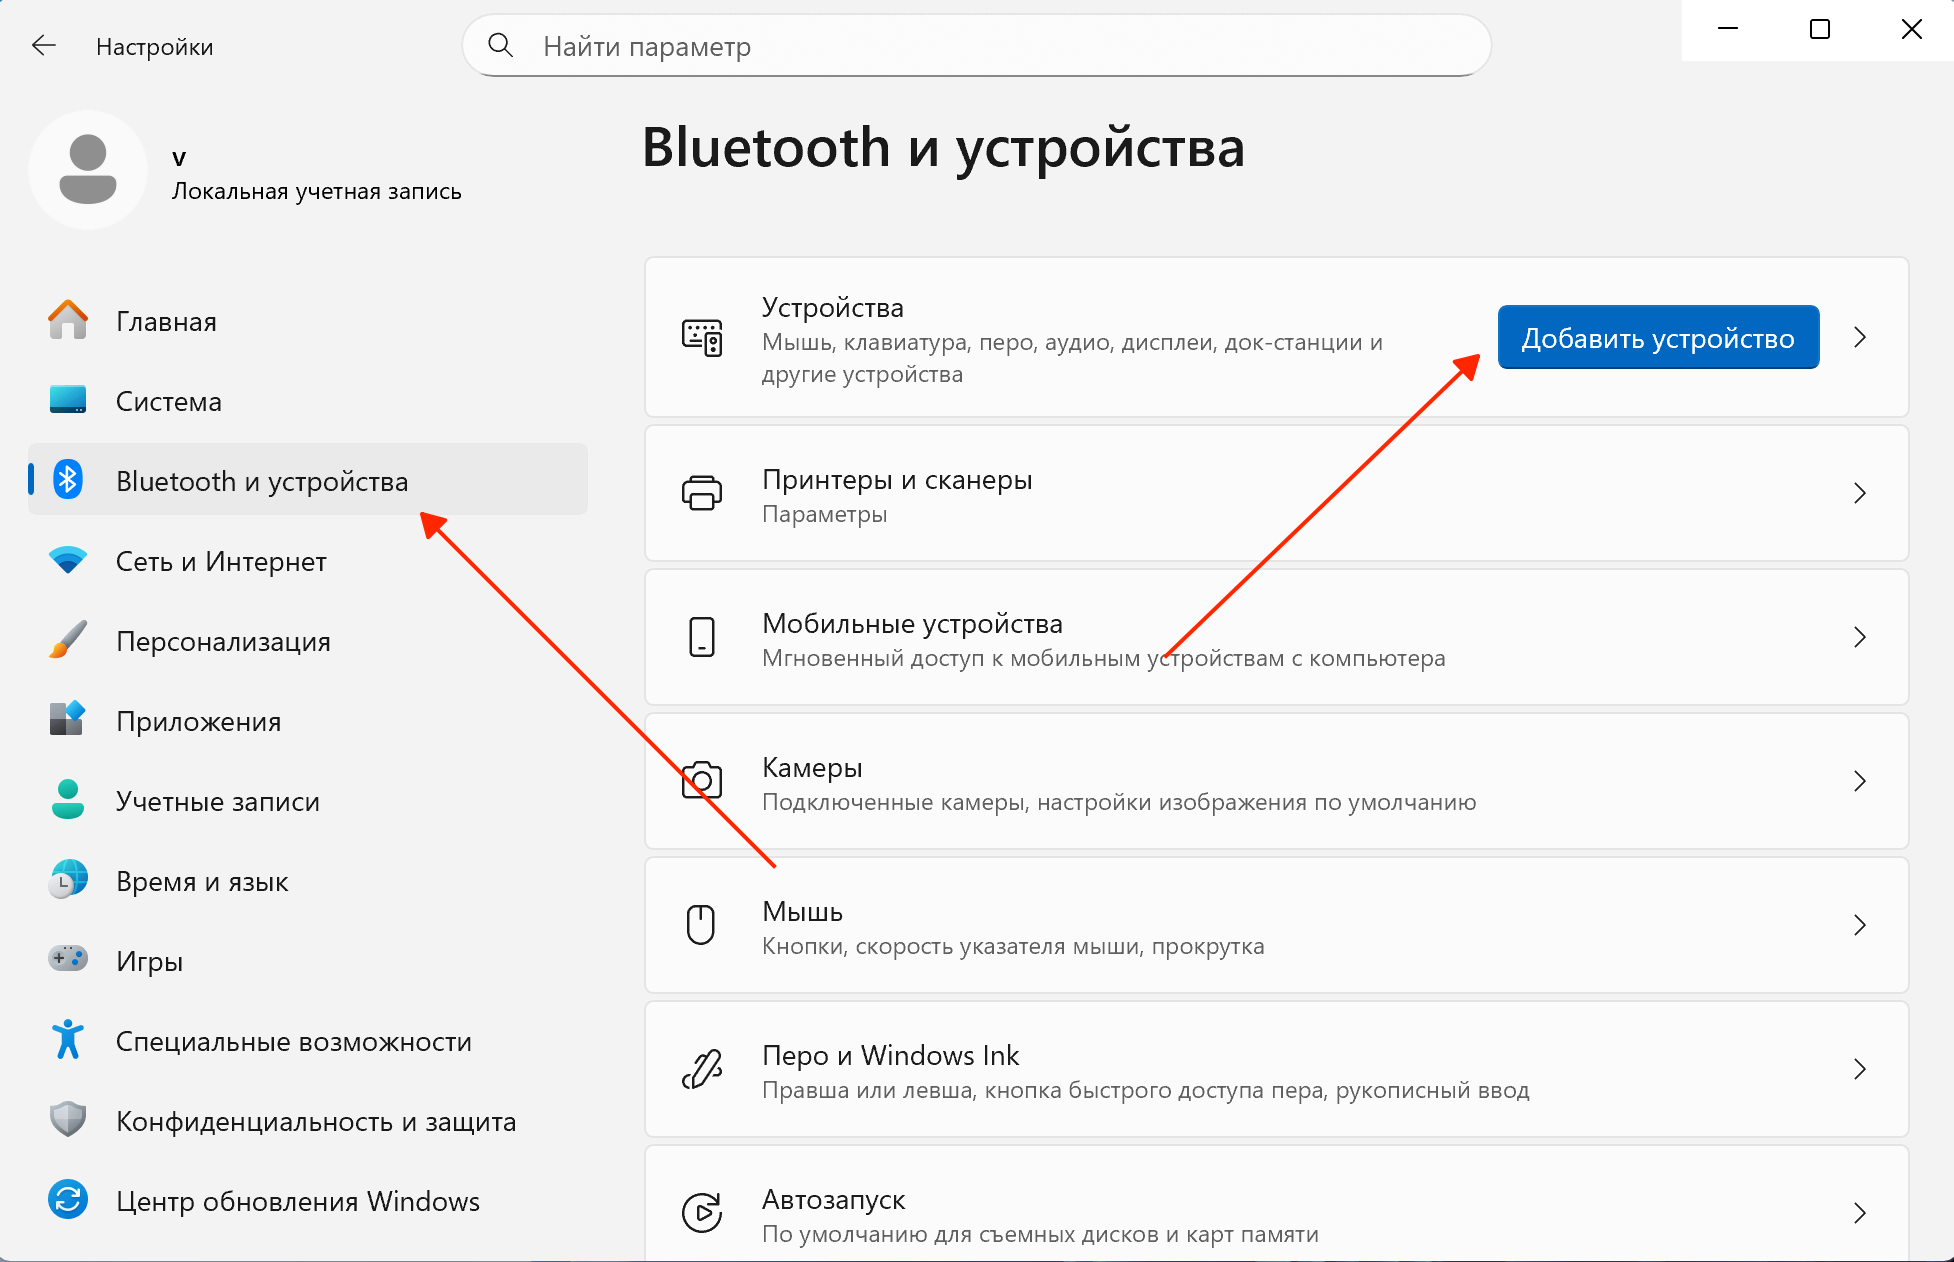Switch to Приложения section
Image resolution: width=1954 pixels, height=1262 pixels.
[x=308, y=721]
